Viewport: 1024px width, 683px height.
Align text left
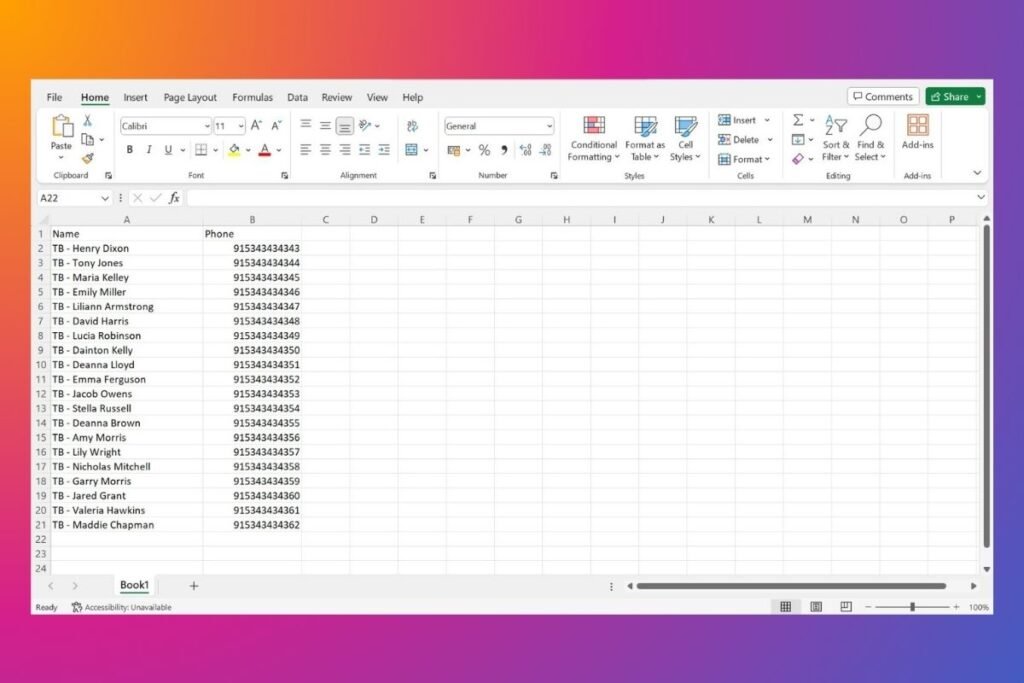coord(305,150)
